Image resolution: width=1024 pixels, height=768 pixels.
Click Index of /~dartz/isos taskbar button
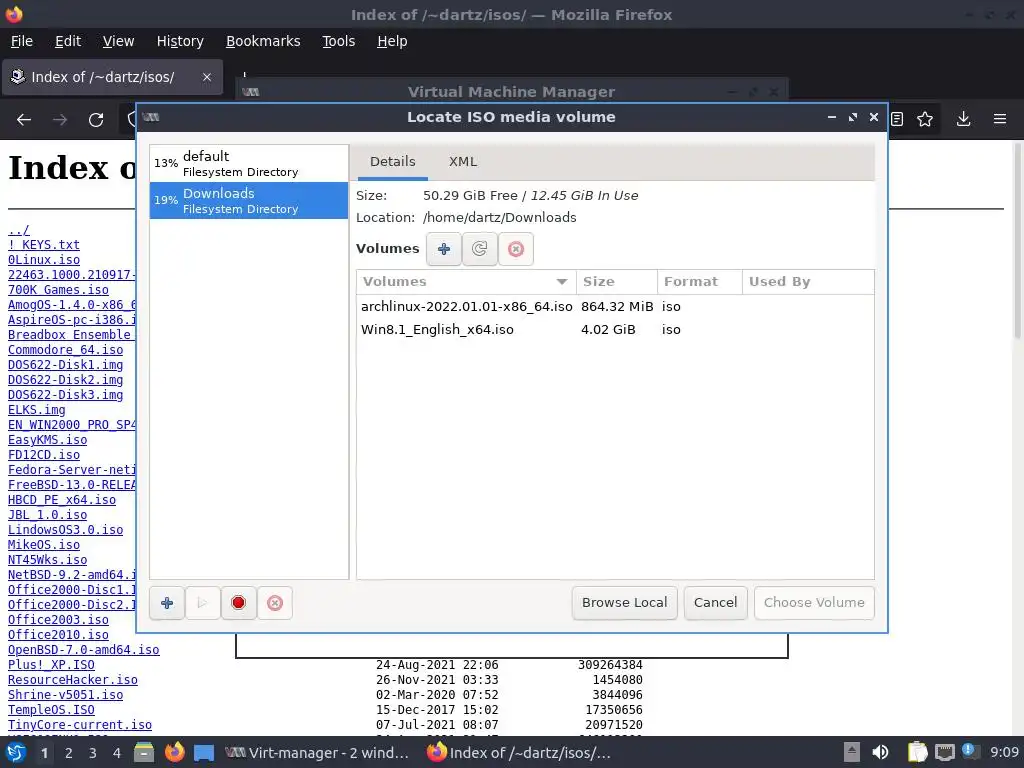coord(520,753)
